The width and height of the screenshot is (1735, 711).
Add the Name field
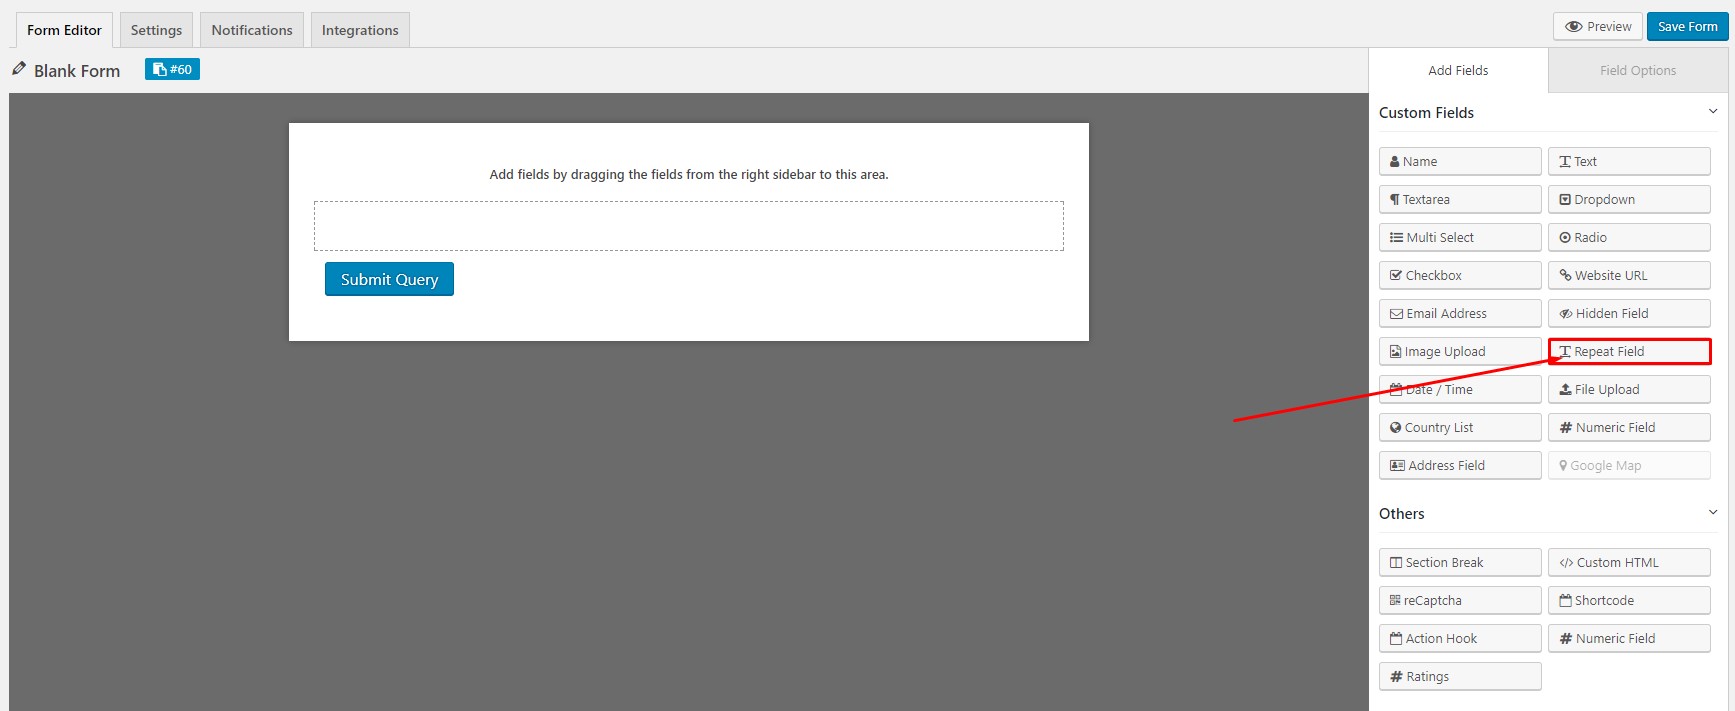click(1460, 161)
